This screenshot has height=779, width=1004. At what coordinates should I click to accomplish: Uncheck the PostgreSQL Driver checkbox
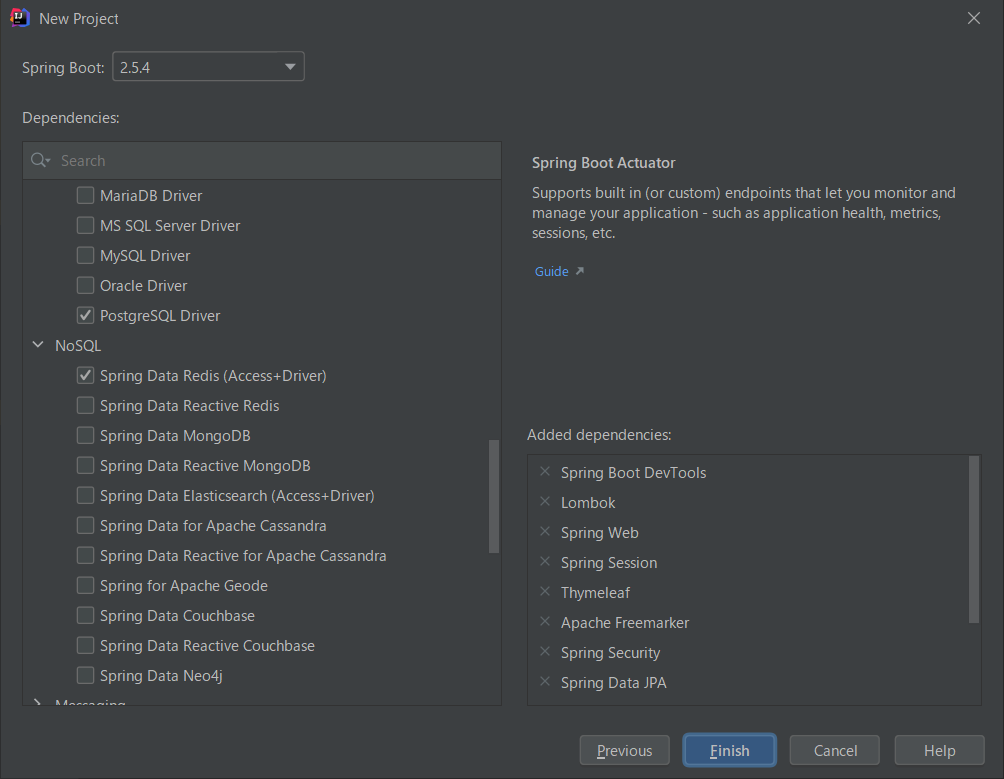pos(85,316)
